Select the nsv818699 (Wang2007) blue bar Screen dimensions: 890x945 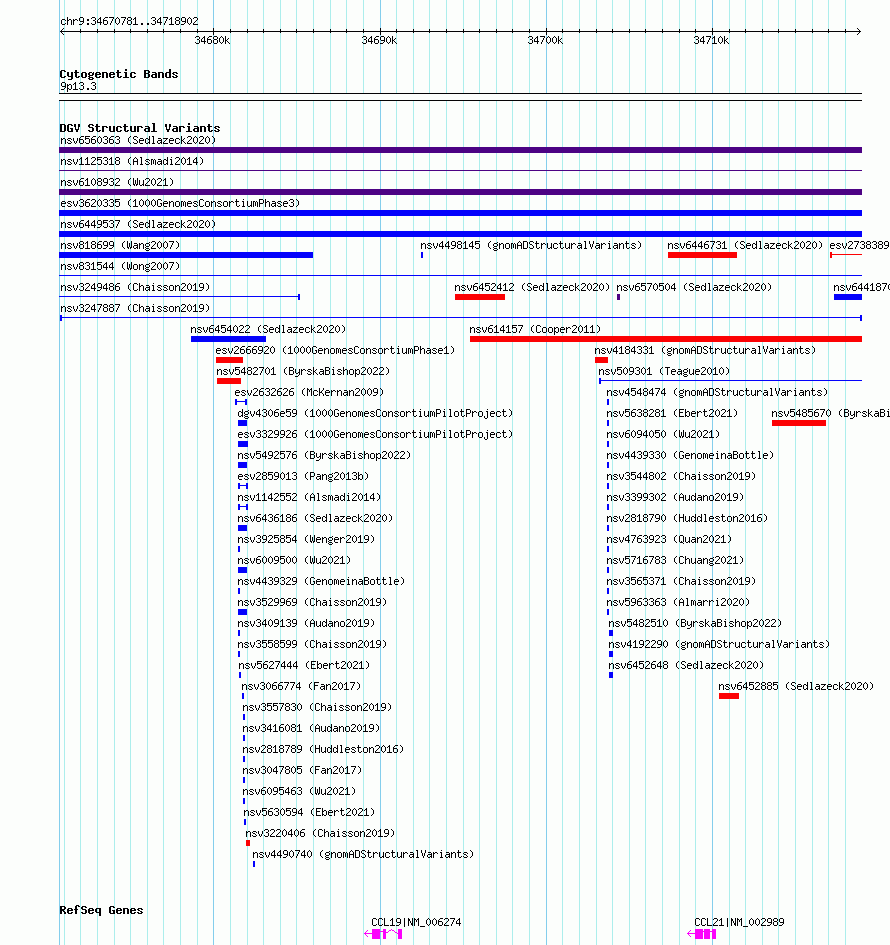(x=186, y=256)
